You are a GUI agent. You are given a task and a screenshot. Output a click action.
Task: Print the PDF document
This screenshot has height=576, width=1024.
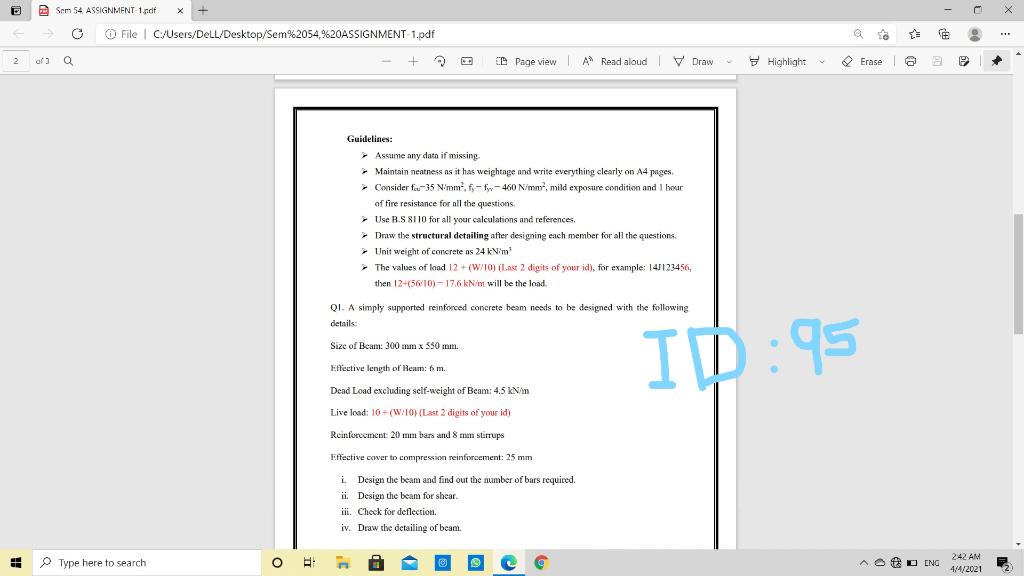click(910, 61)
